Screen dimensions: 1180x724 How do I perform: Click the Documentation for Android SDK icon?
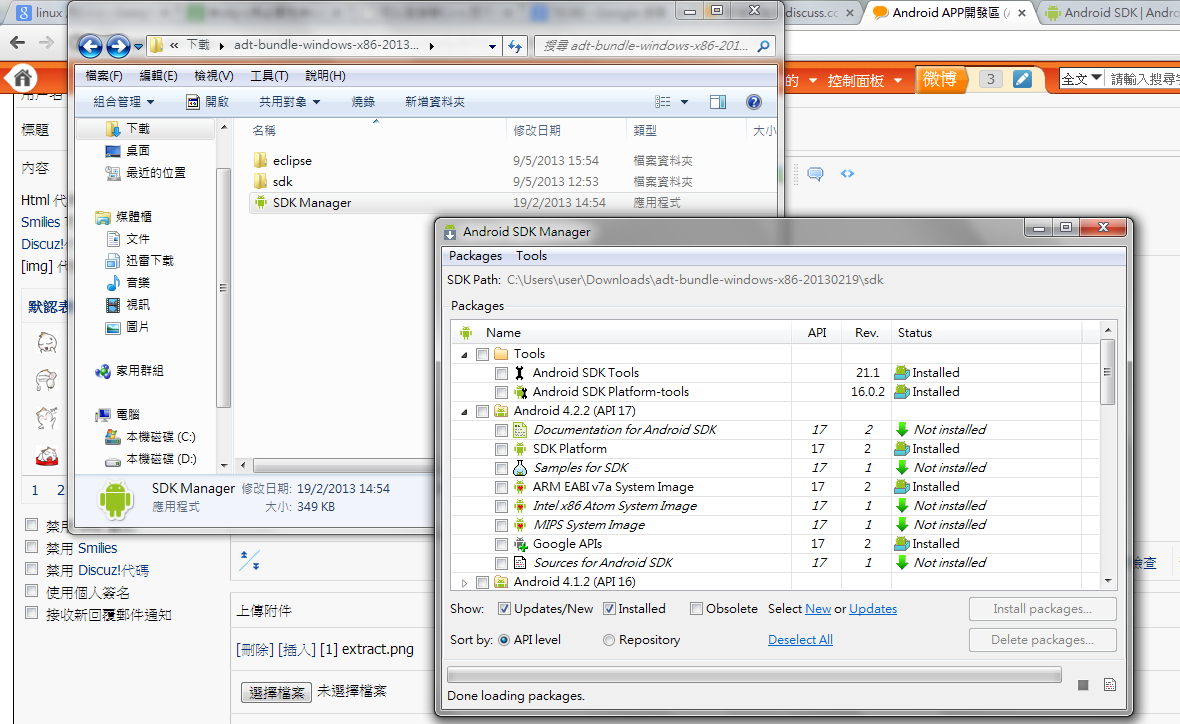(520, 430)
